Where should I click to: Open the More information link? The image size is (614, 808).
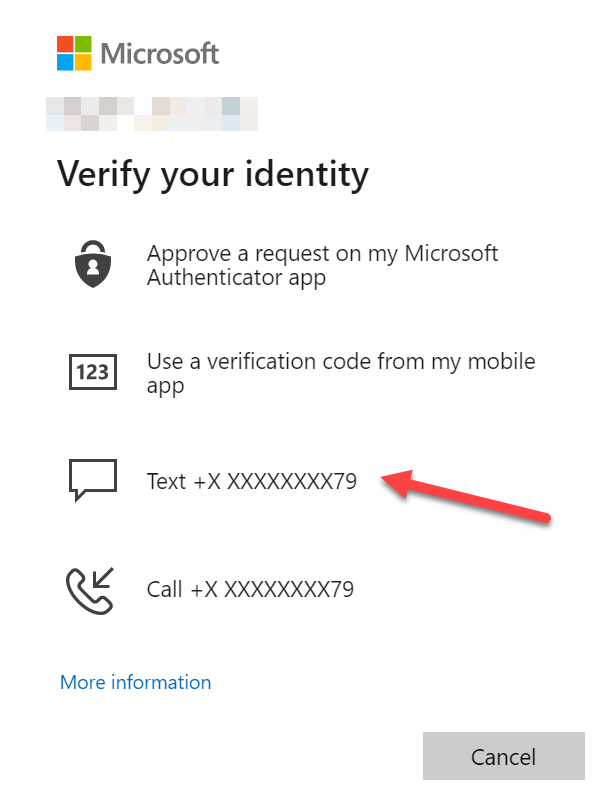[135, 682]
